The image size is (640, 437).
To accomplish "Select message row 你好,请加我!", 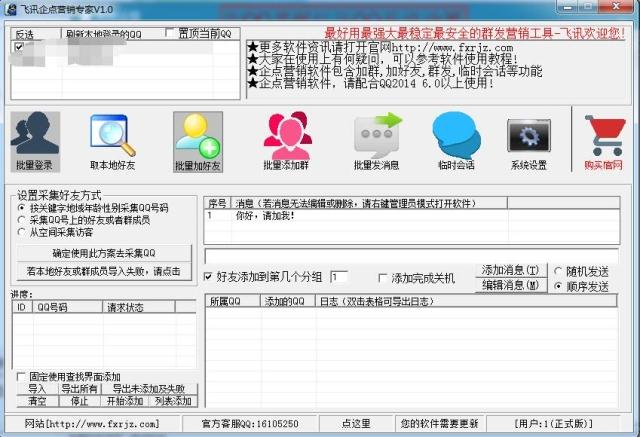I will click(411, 215).
